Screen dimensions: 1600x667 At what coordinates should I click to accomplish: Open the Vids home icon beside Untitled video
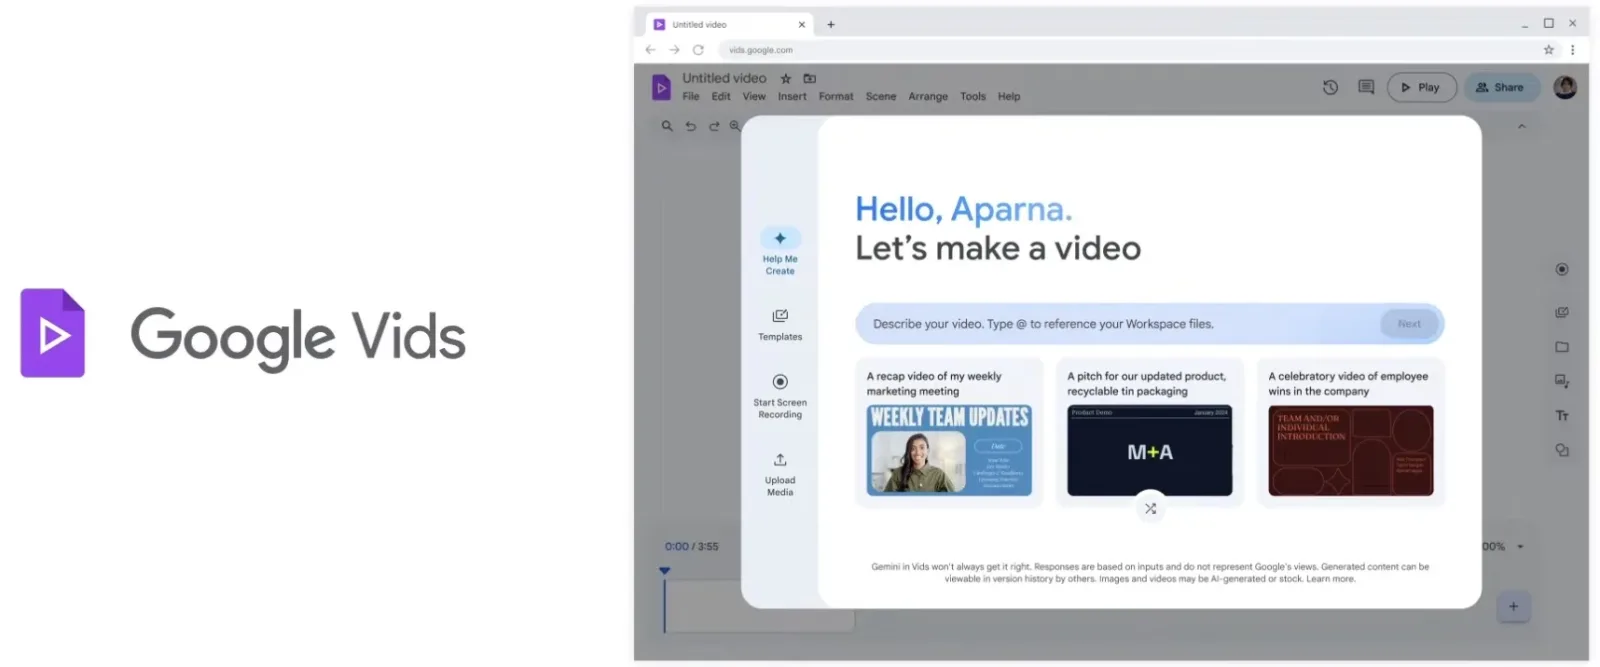661,87
